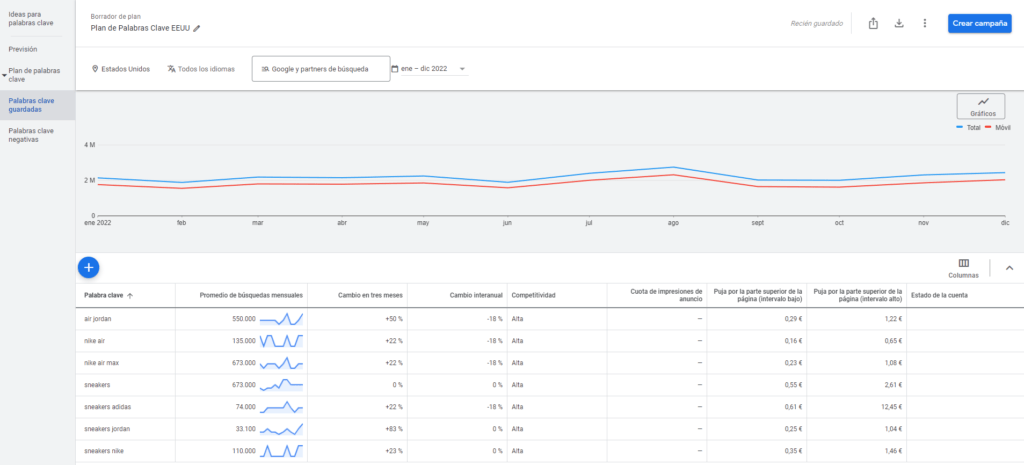Click the sneakers jordan trend sparkline
1024x465 pixels.
tap(281, 429)
